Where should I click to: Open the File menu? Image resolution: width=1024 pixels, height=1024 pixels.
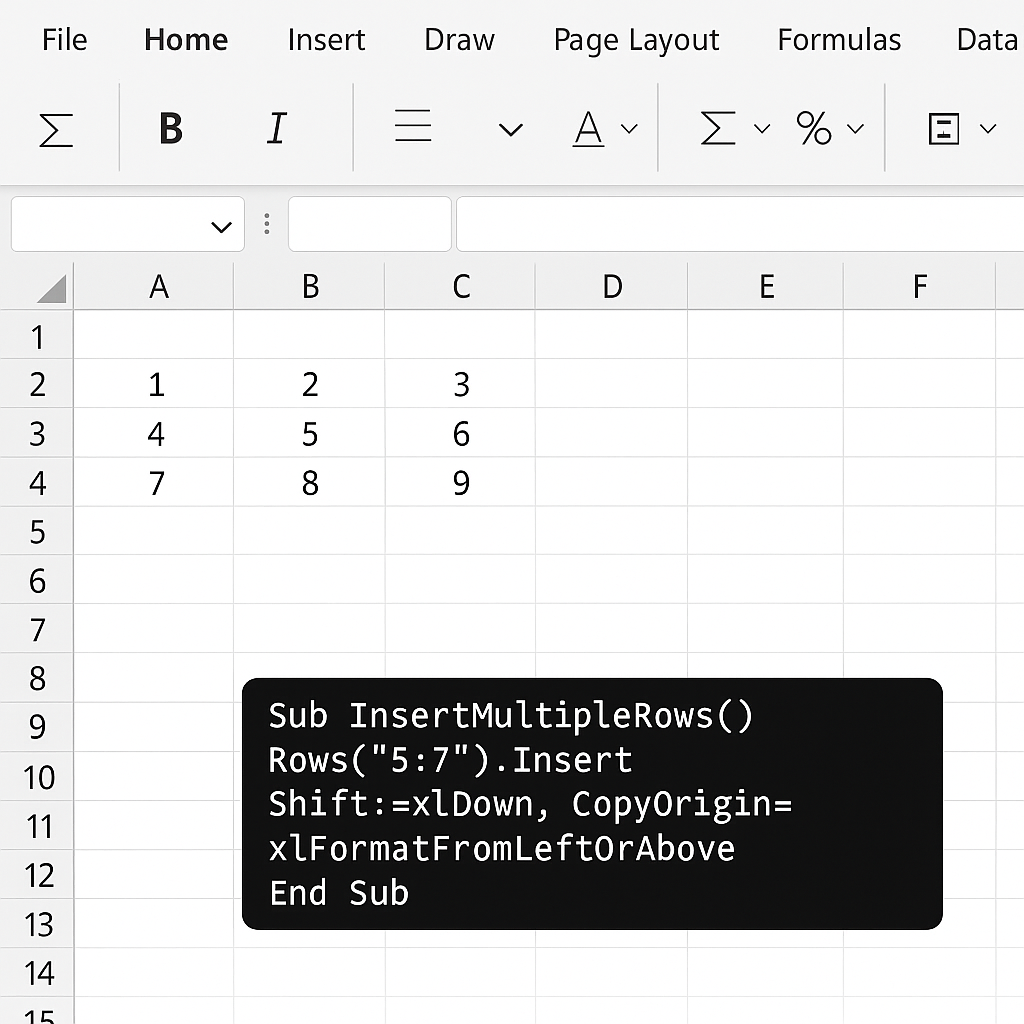(65, 40)
